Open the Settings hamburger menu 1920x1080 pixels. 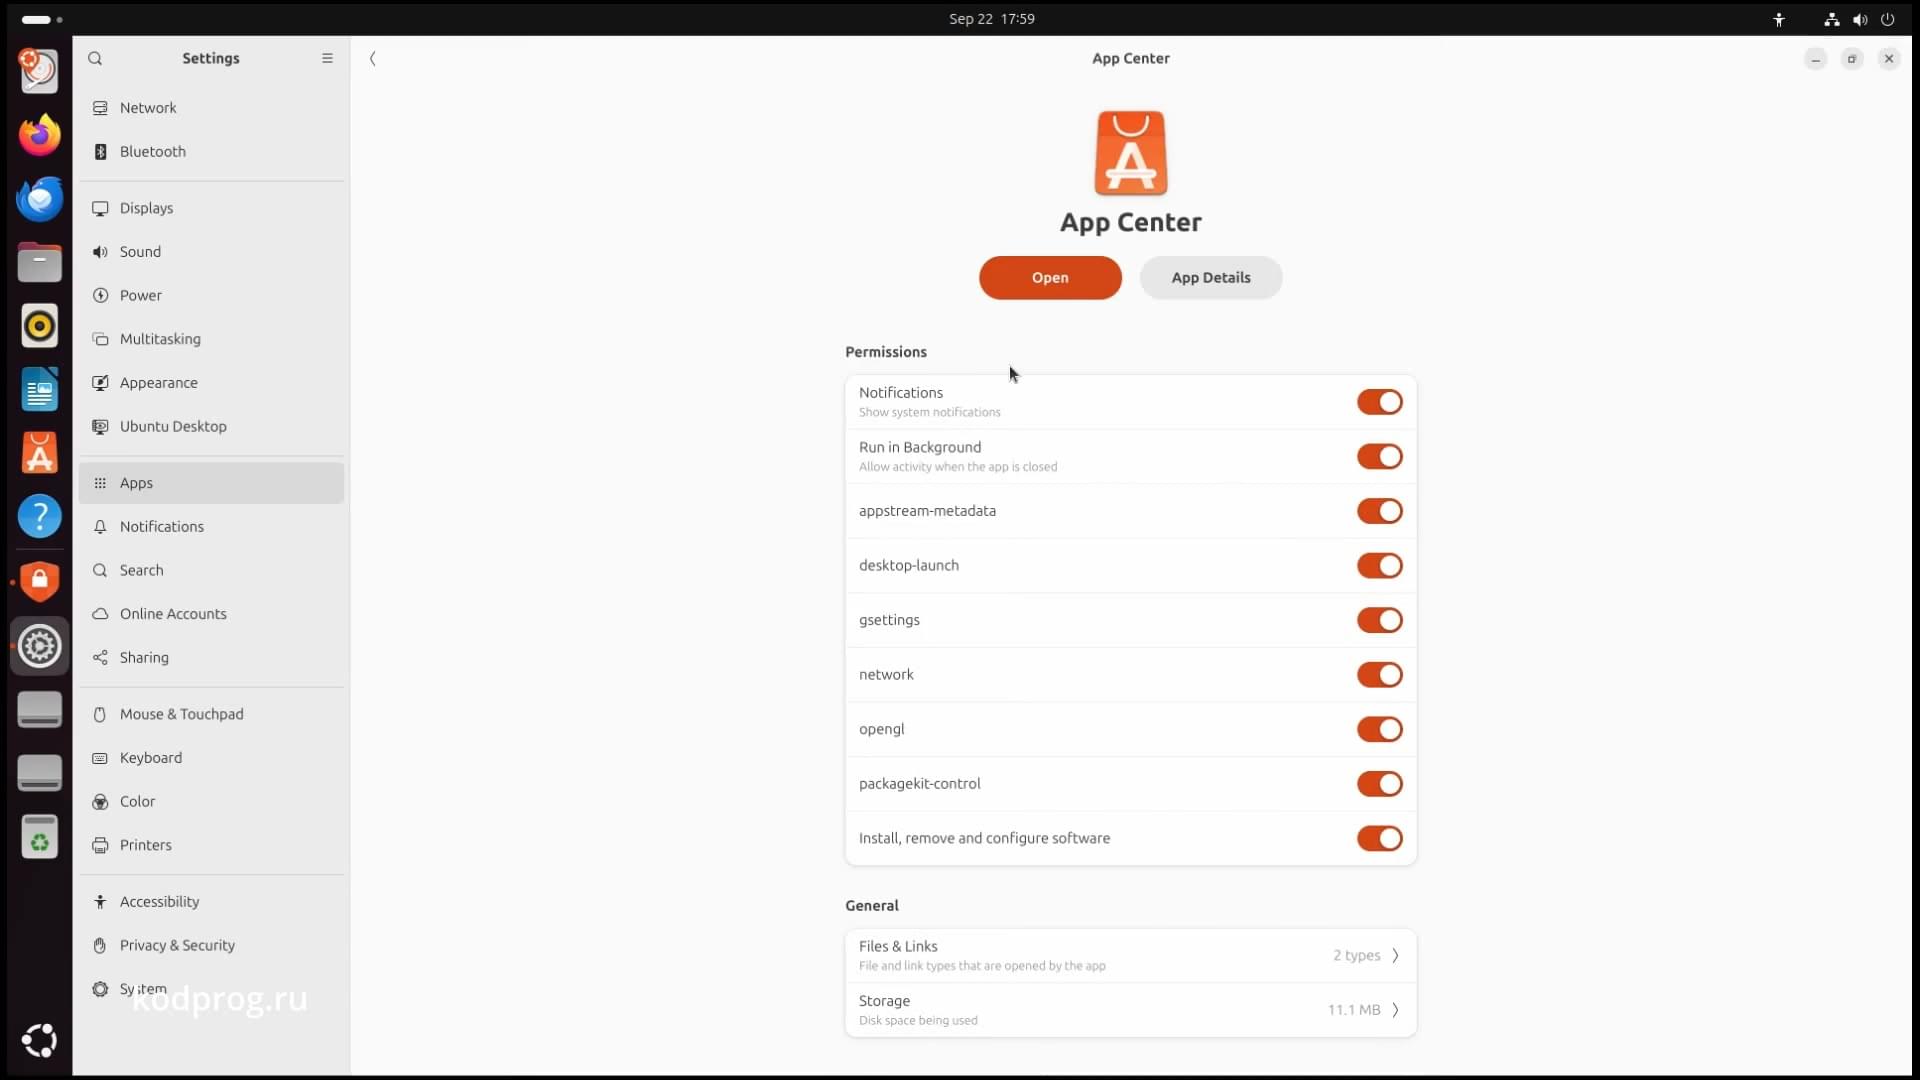coord(327,58)
